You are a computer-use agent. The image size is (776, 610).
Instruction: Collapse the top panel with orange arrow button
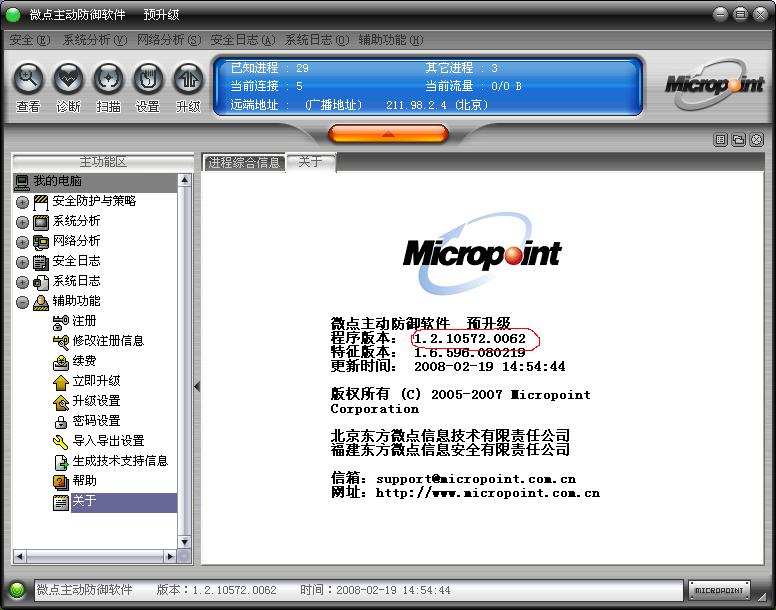point(388,134)
